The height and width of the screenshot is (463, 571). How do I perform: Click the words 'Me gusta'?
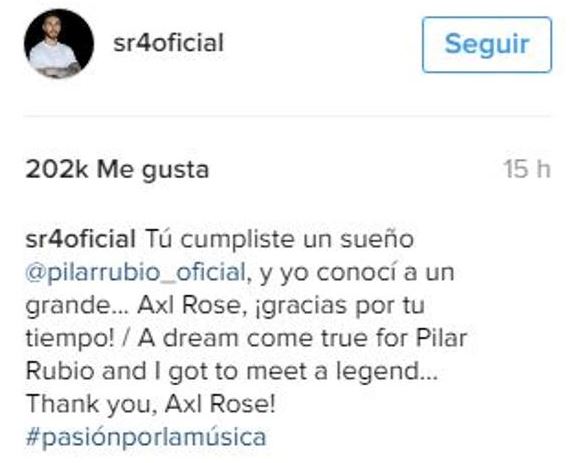153,170
